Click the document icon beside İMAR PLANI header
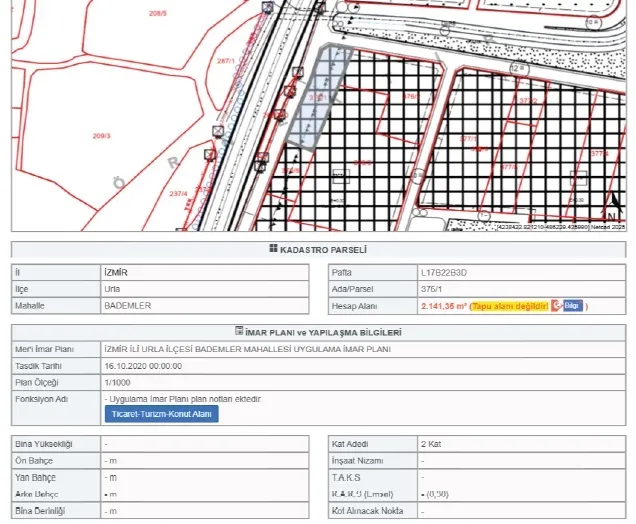 point(239,331)
